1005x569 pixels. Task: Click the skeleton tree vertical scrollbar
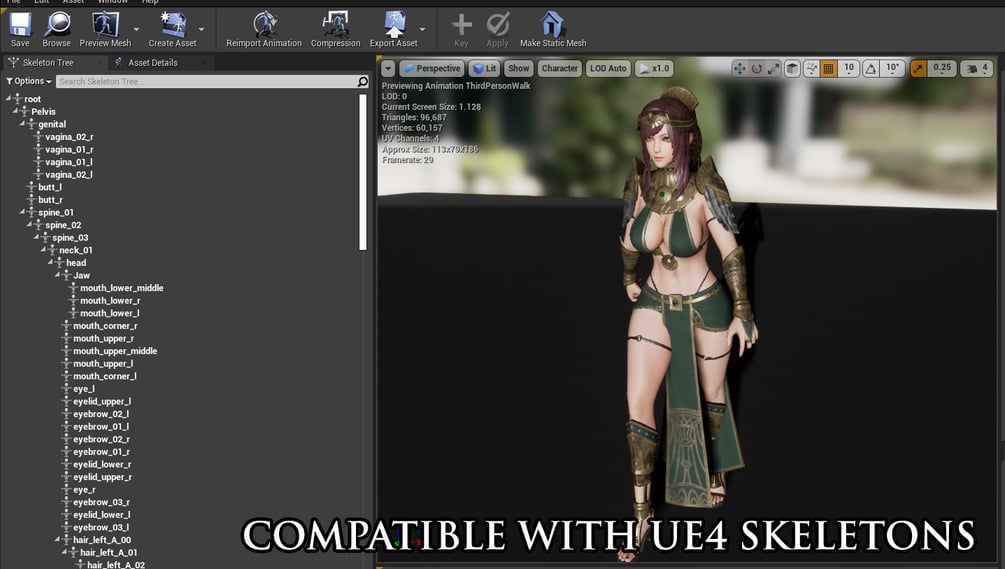[x=363, y=172]
